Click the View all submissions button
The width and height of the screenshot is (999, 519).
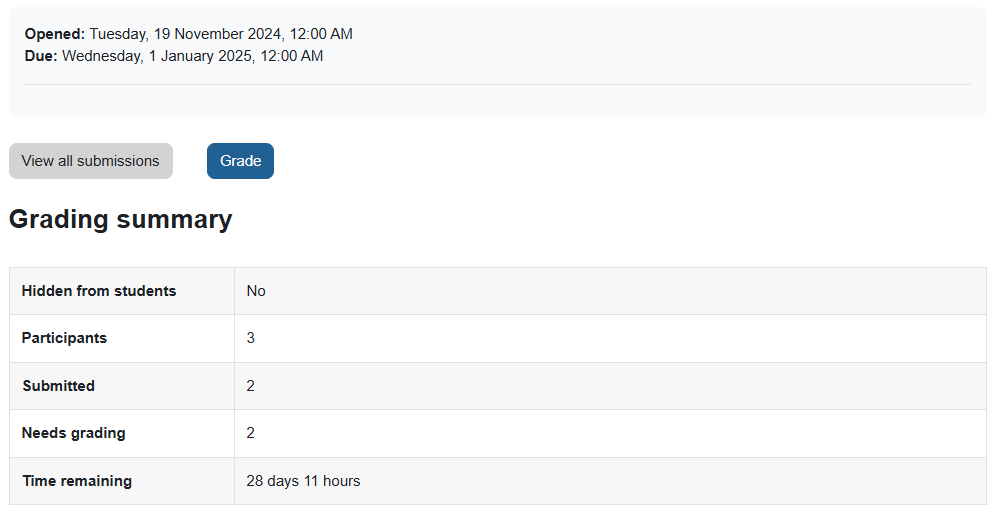click(x=91, y=161)
